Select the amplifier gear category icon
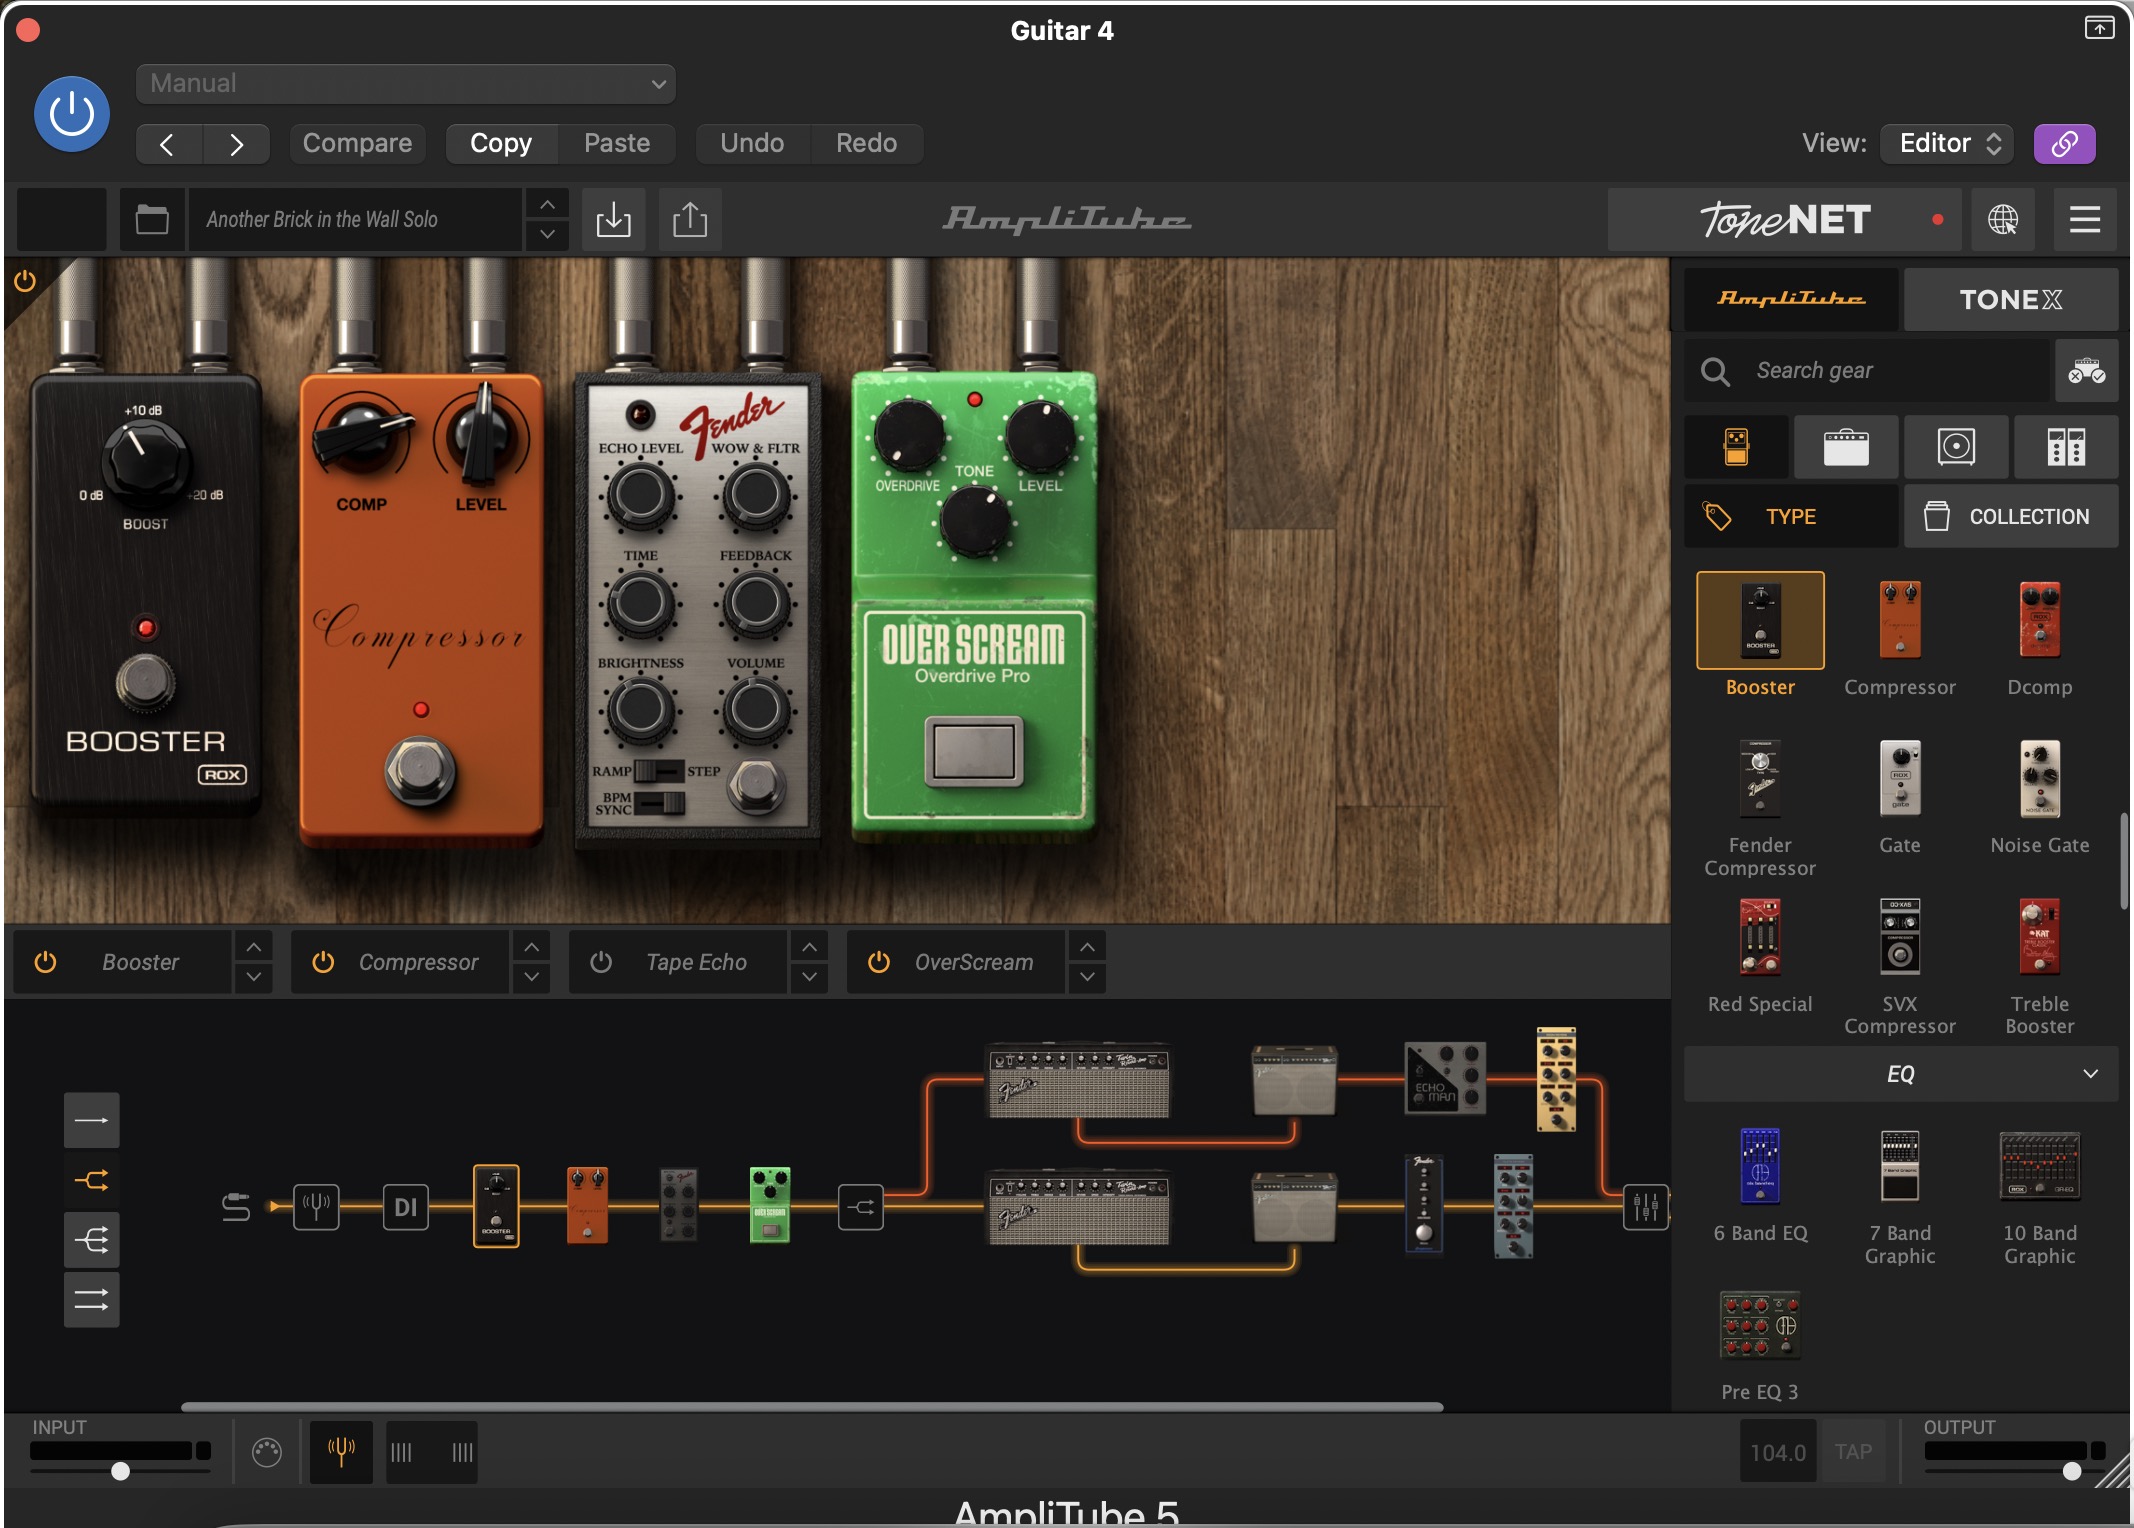 pos(1846,447)
